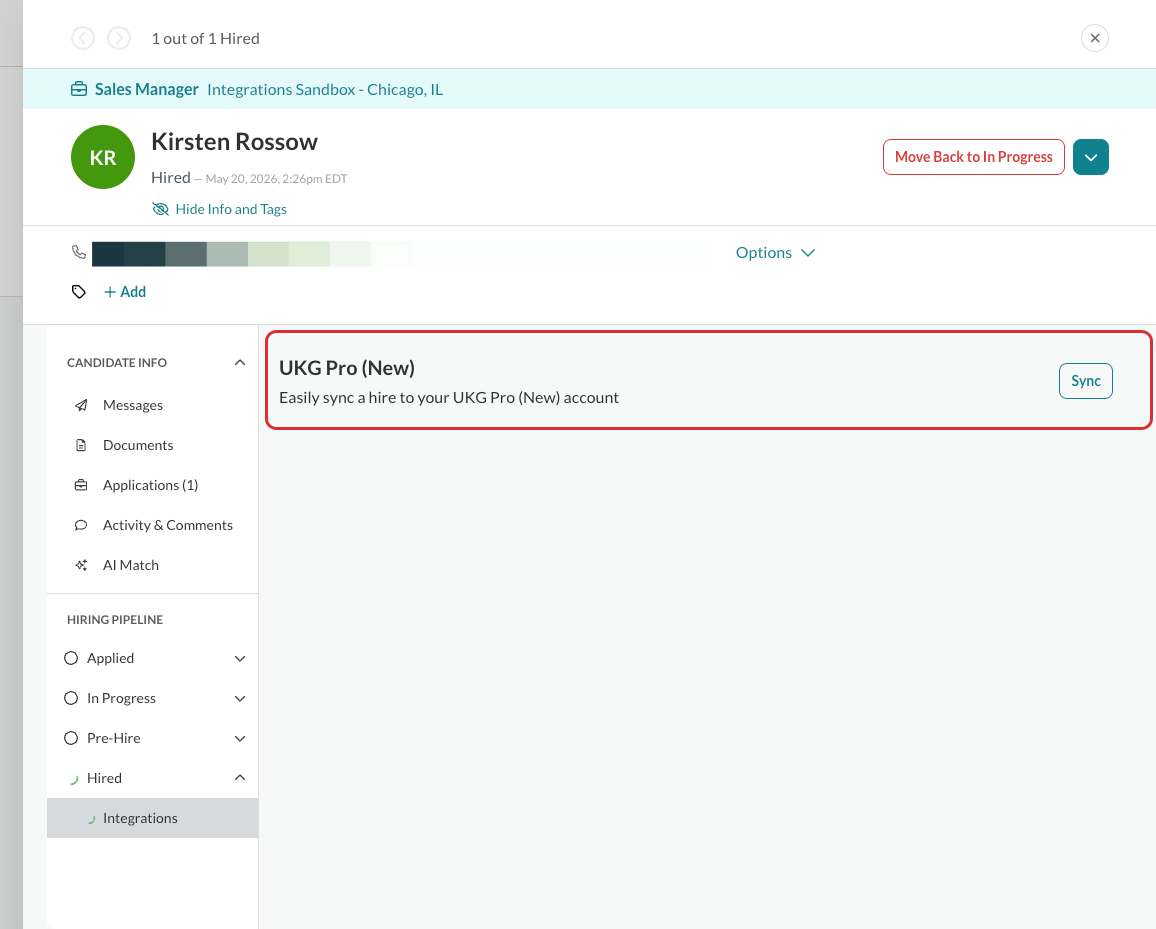Click the Hired date timestamp
This screenshot has height=929, width=1156.
(276, 179)
